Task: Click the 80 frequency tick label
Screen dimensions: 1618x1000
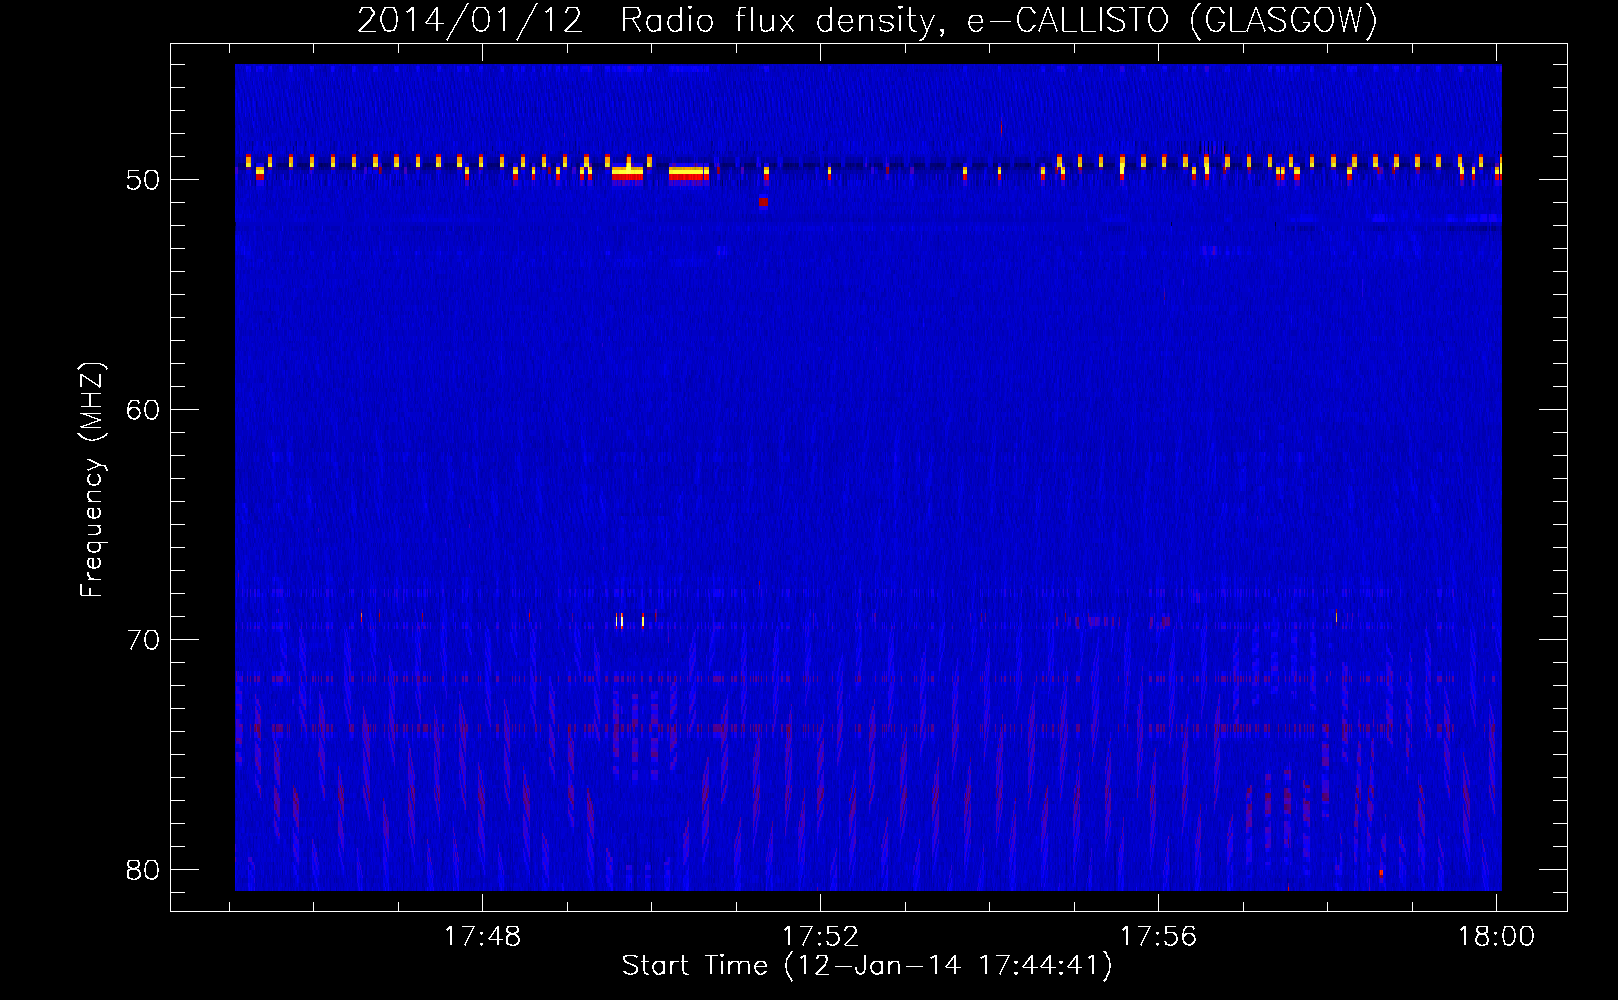Action: [x=143, y=870]
